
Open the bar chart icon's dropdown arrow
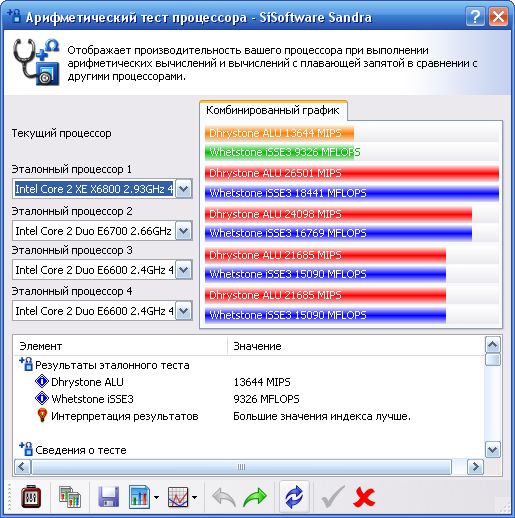click(x=156, y=497)
